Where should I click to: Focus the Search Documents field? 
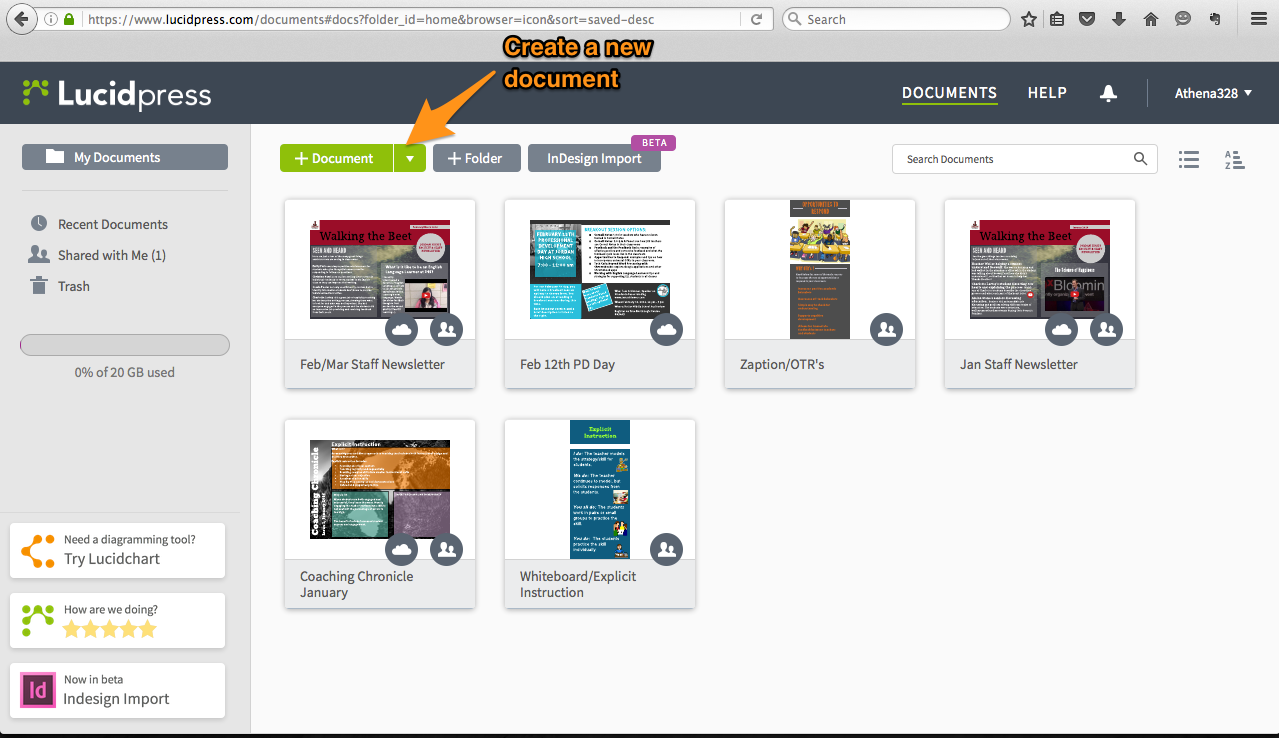tap(1010, 159)
